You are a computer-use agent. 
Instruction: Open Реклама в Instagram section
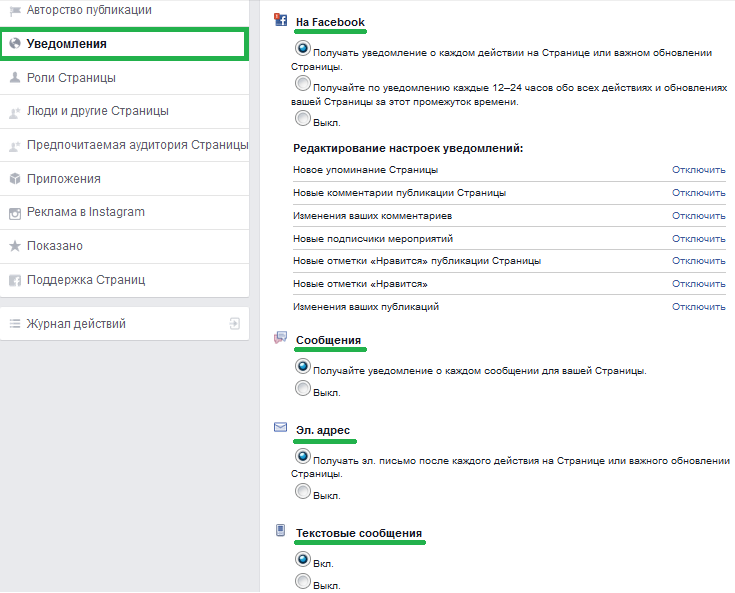pyautogui.click(x=124, y=213)
